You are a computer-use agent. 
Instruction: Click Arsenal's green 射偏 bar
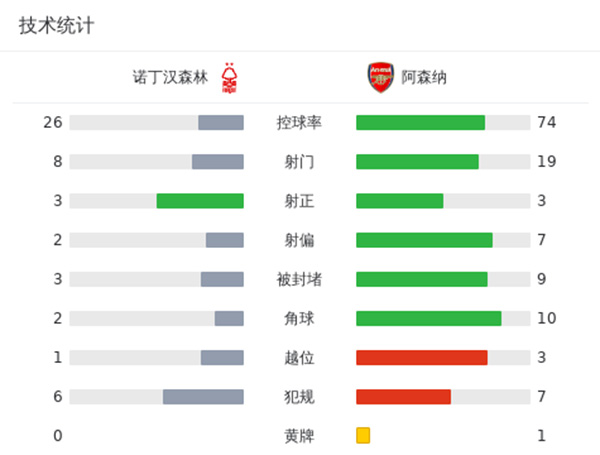(424, 240)
